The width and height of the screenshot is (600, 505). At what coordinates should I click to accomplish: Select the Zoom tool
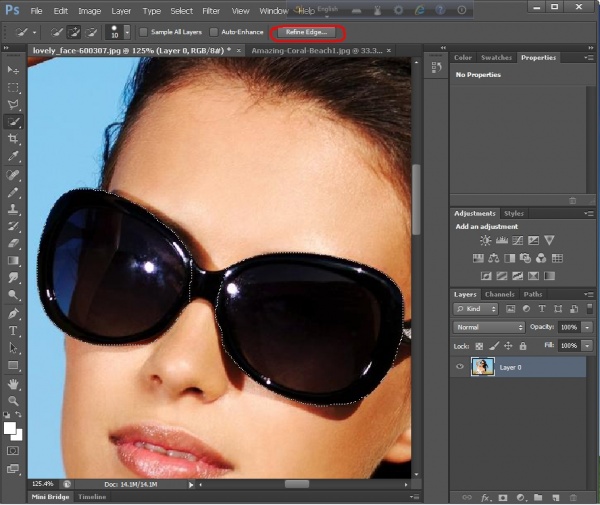tap(14, 400)
